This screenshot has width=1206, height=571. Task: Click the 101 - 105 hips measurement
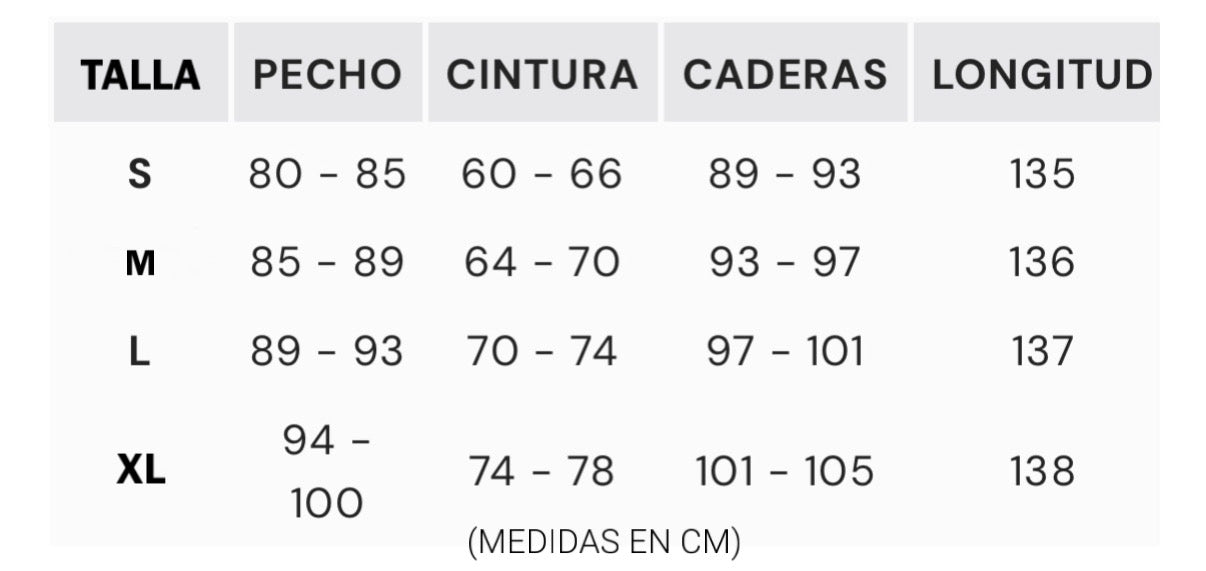tap(785, 471)
